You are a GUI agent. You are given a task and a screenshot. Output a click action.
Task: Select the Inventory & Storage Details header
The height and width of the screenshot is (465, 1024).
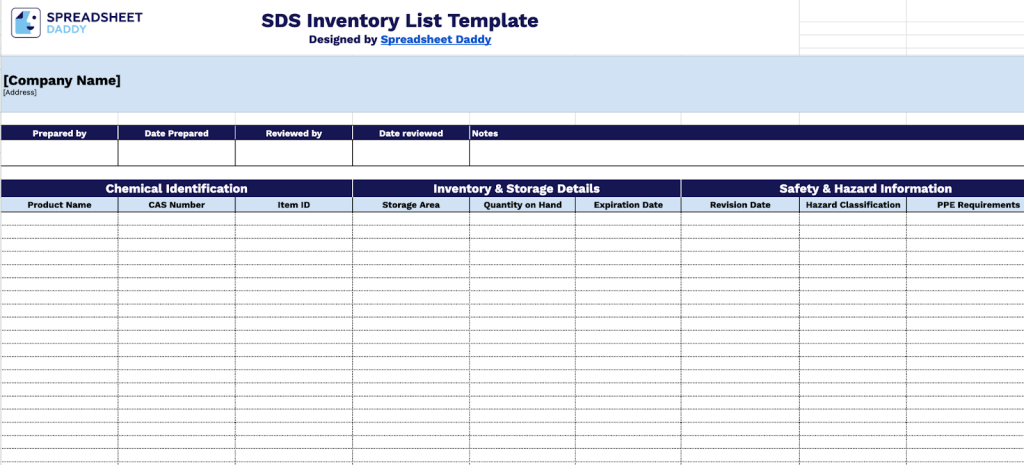(516, 188)
